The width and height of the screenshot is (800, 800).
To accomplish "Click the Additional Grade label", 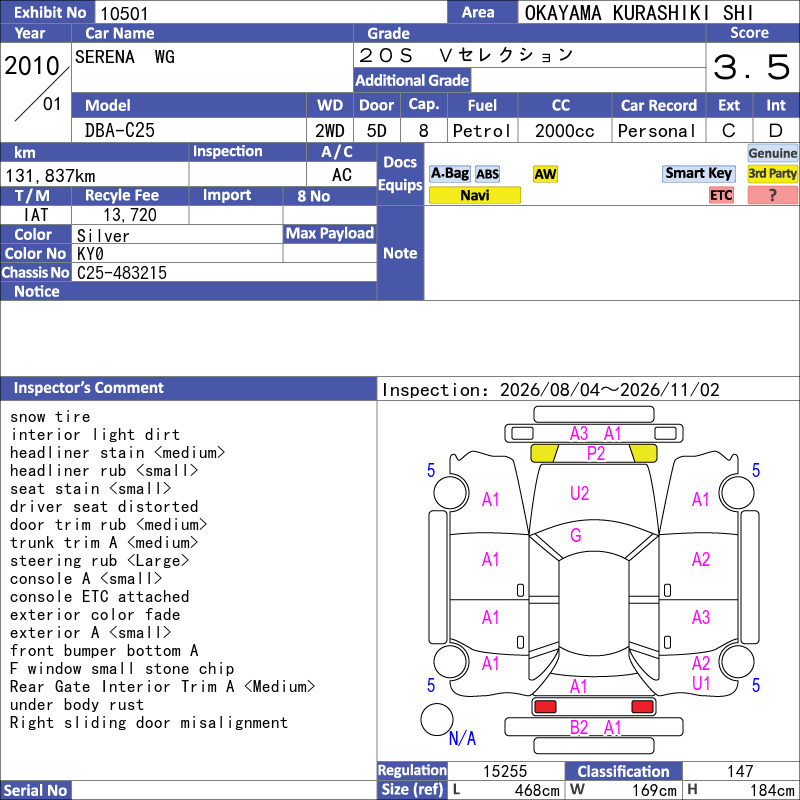I will [412, 80].
